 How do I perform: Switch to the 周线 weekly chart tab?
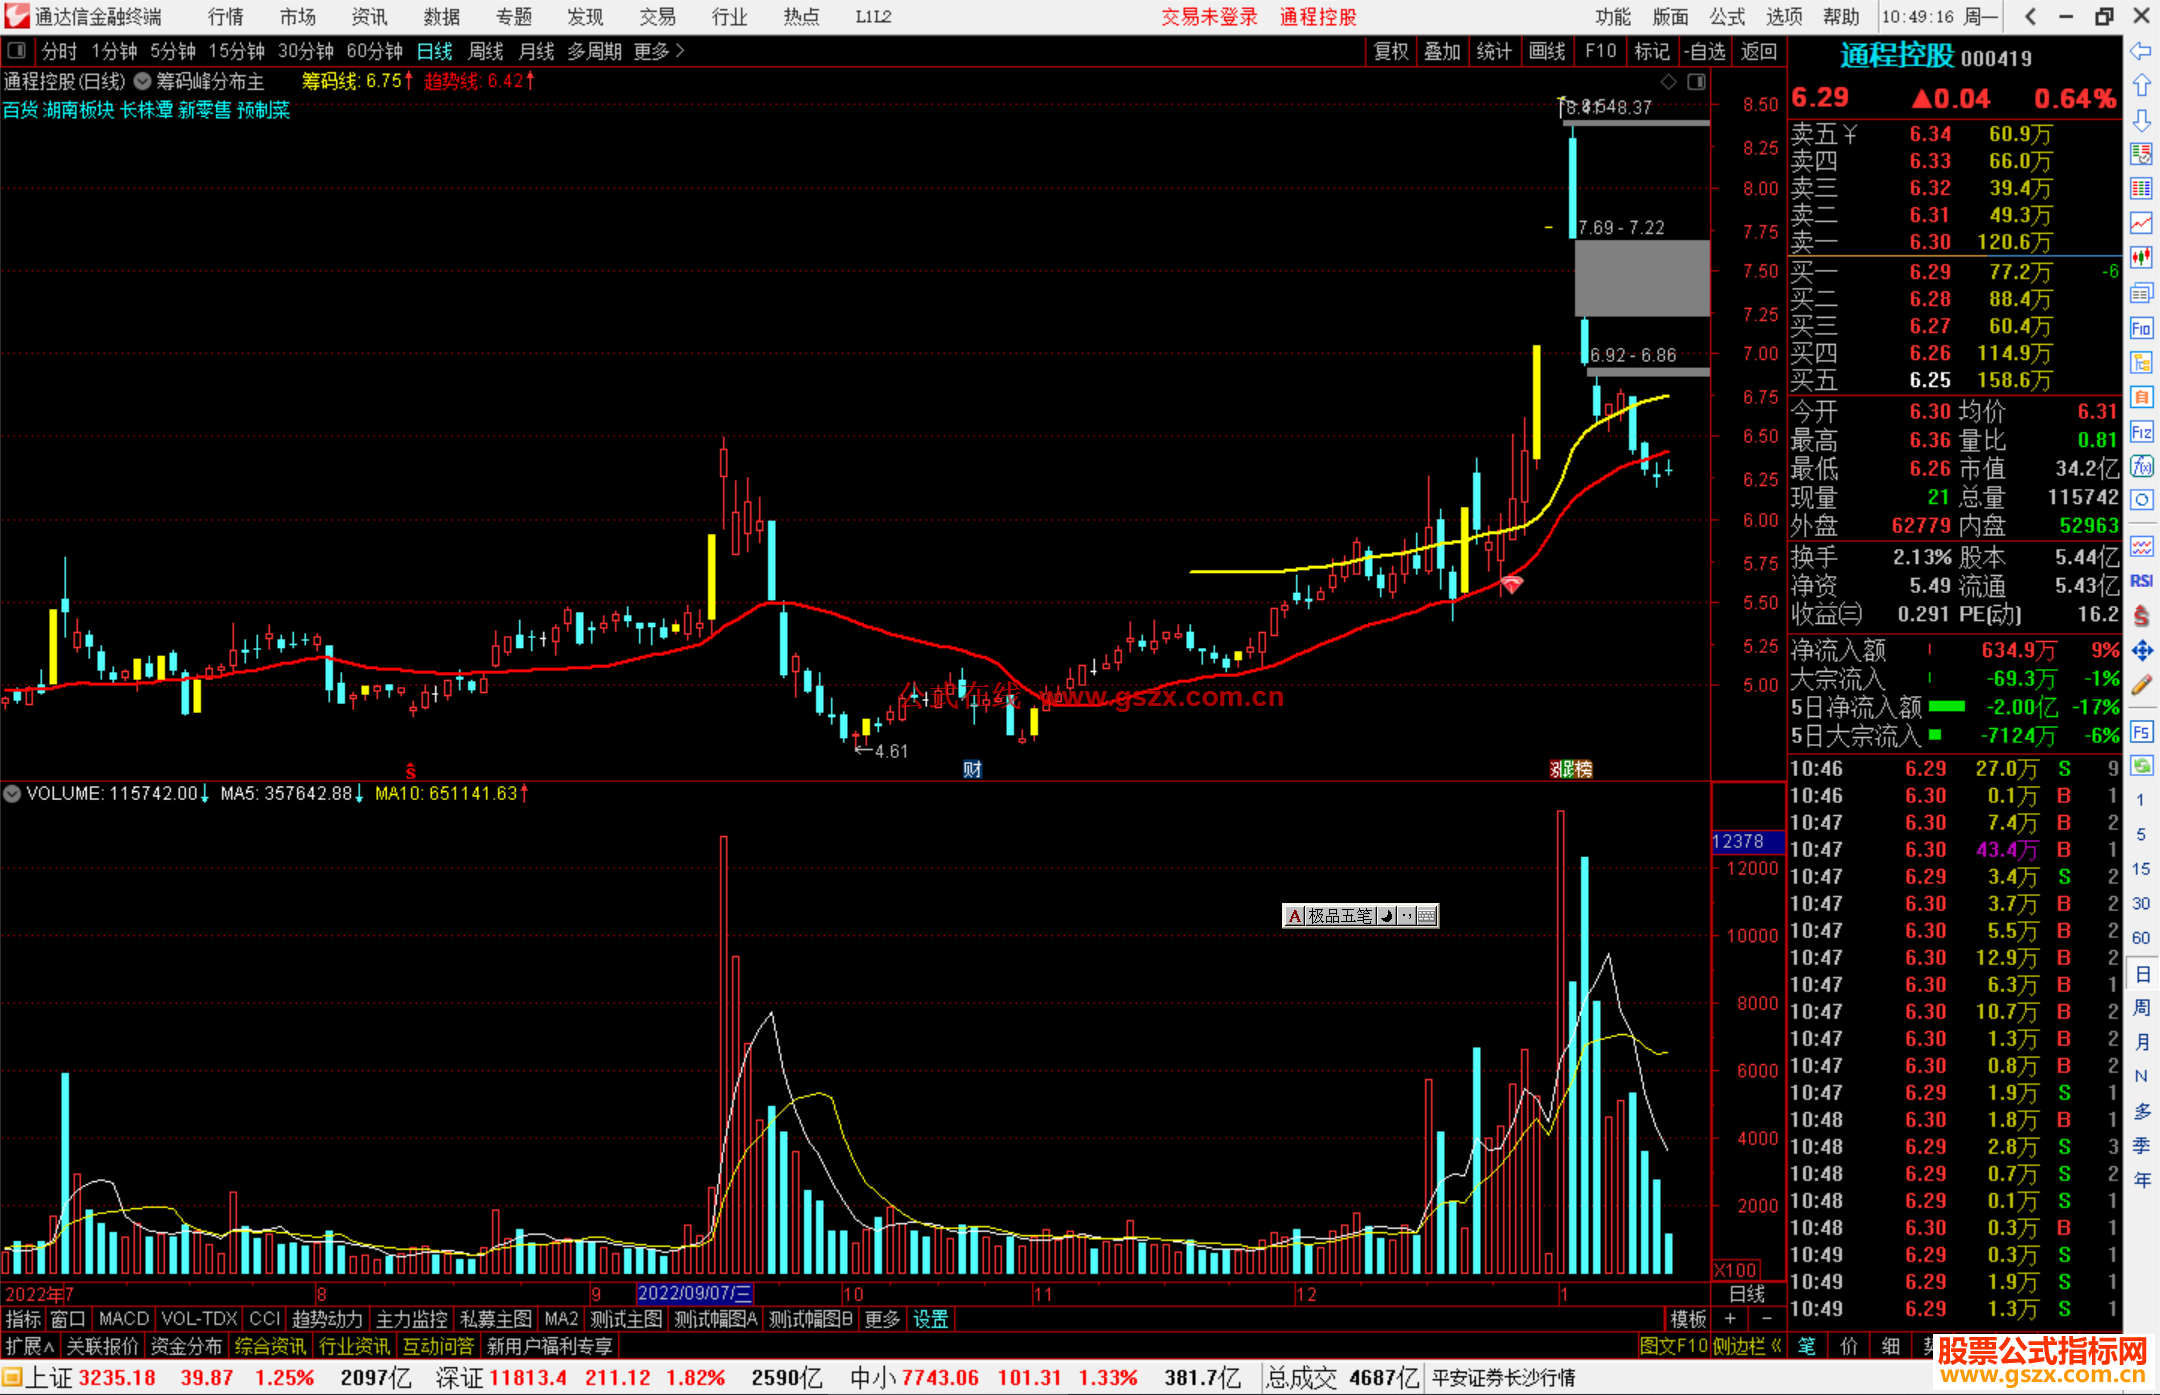(x=486, y=51)
